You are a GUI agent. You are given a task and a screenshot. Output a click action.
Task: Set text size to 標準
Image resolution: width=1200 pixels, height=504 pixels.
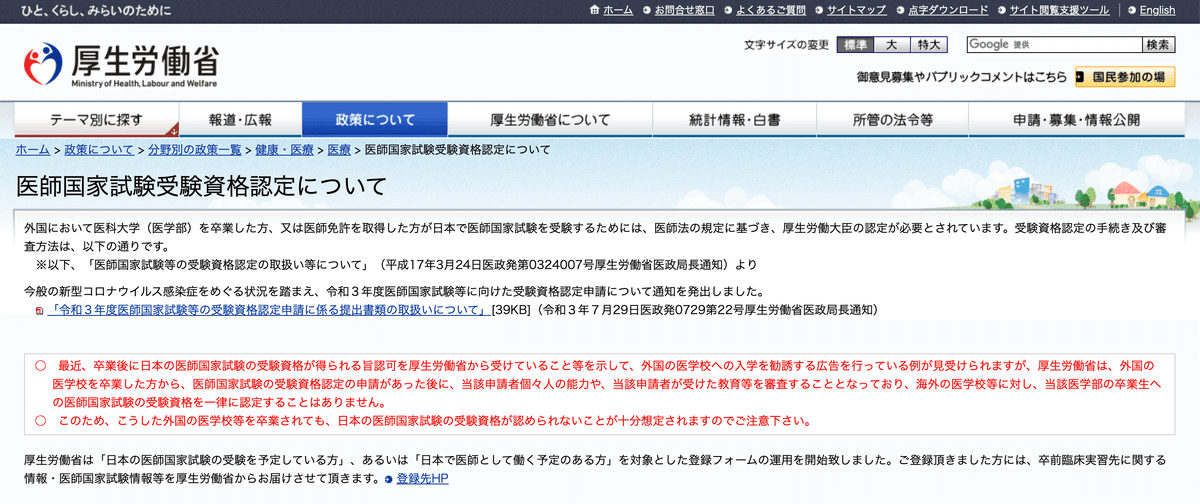coord(855,45)
